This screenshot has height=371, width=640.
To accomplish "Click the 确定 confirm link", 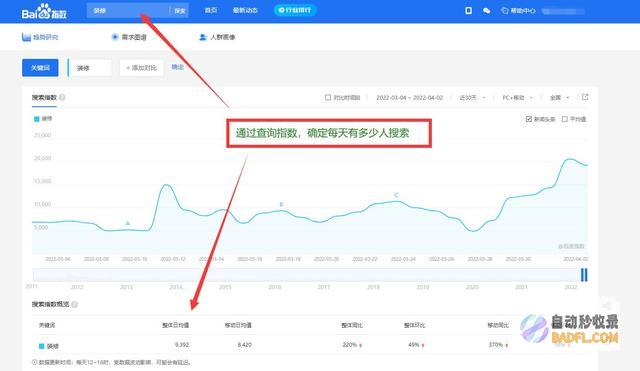I will [178, 67].
